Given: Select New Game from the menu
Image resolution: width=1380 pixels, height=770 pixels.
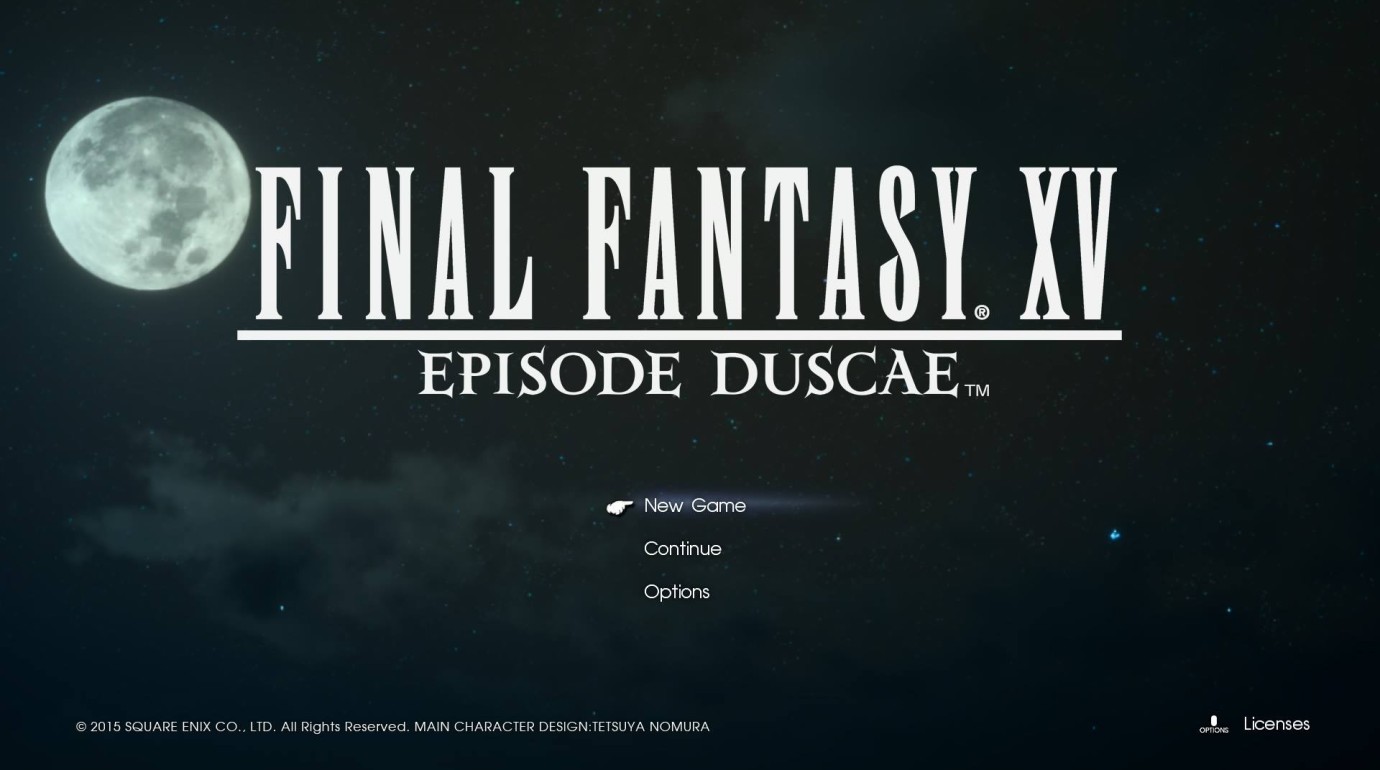Looking at the screenshot, I should [695, 506].
